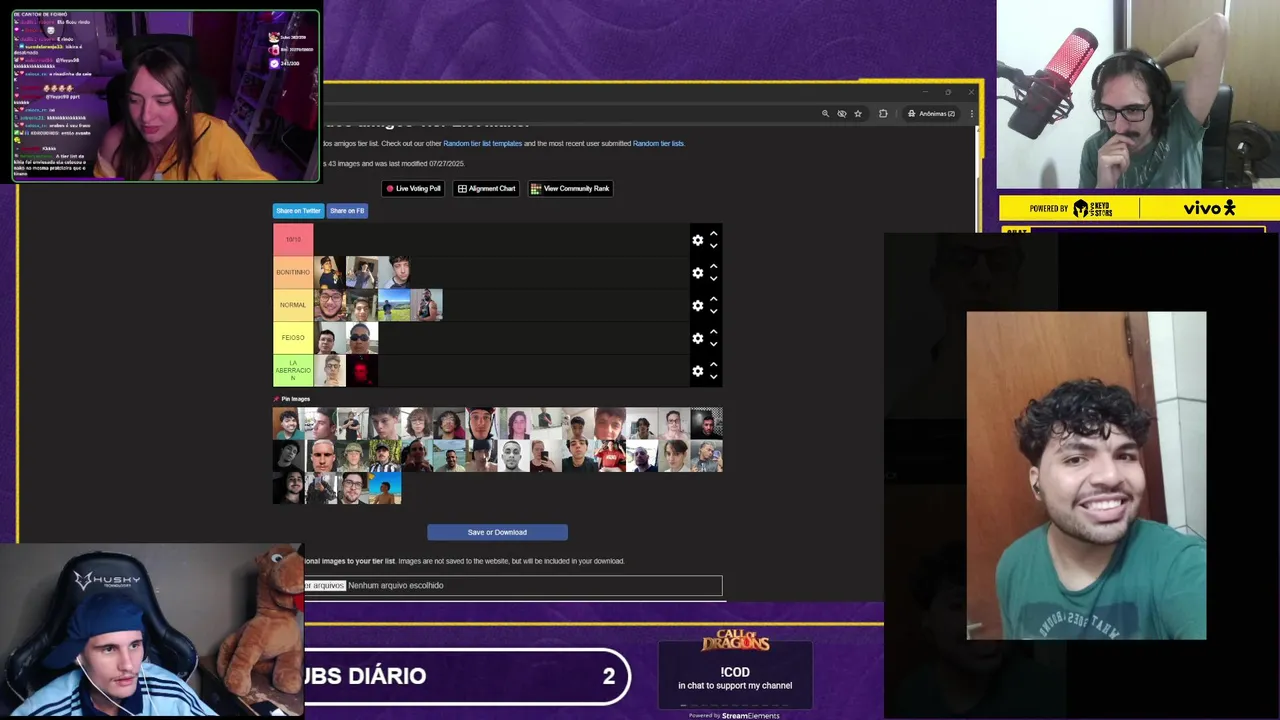Click the Nenhum arquivo escolhido file text
Screen dimensions: 1280x720
(396, 585)
